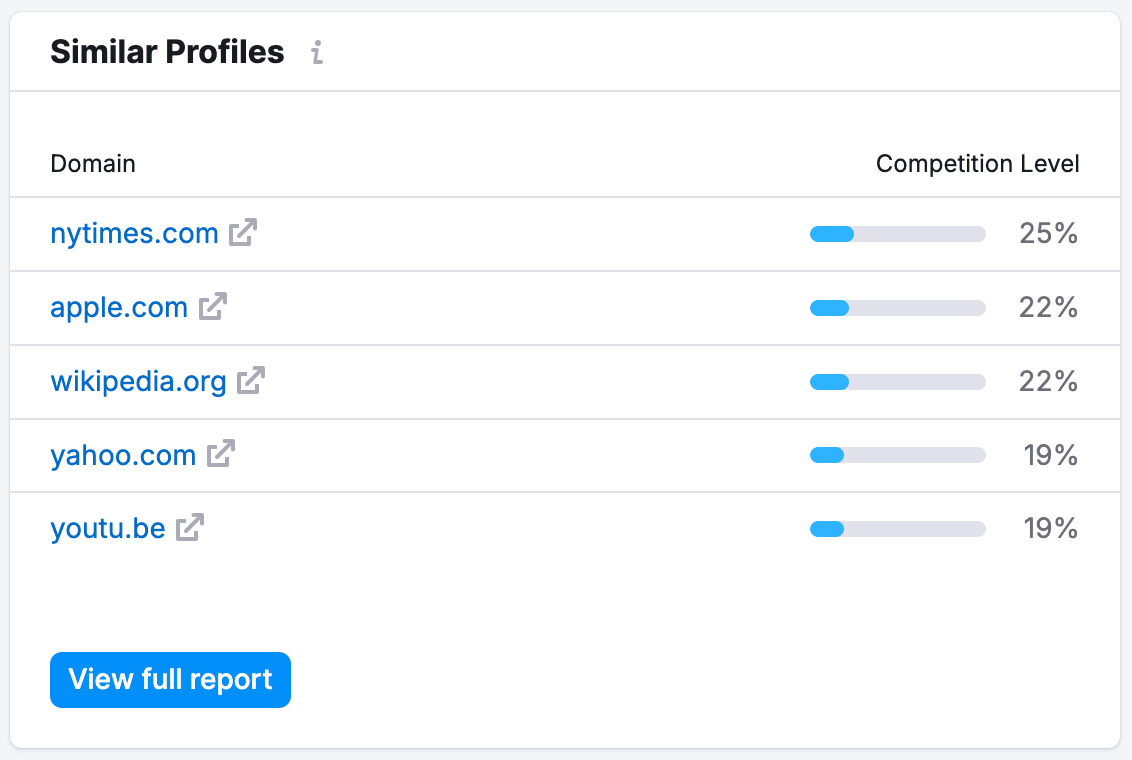Image resolution: width=1132 pixels, height=760 pixels.
Task: Click the Competition Level column header
Action: click(x=977, y=163)
